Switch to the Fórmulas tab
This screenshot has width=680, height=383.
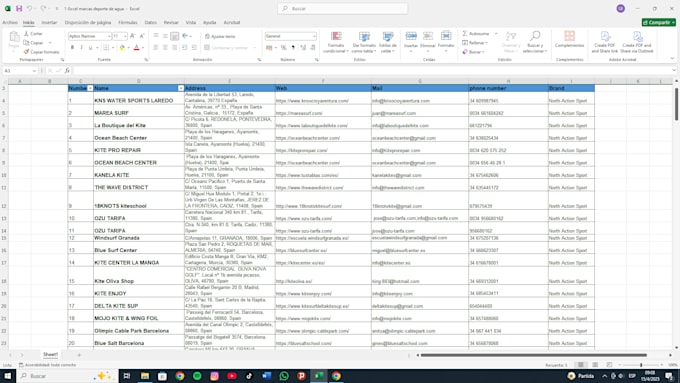coord(128,22)
